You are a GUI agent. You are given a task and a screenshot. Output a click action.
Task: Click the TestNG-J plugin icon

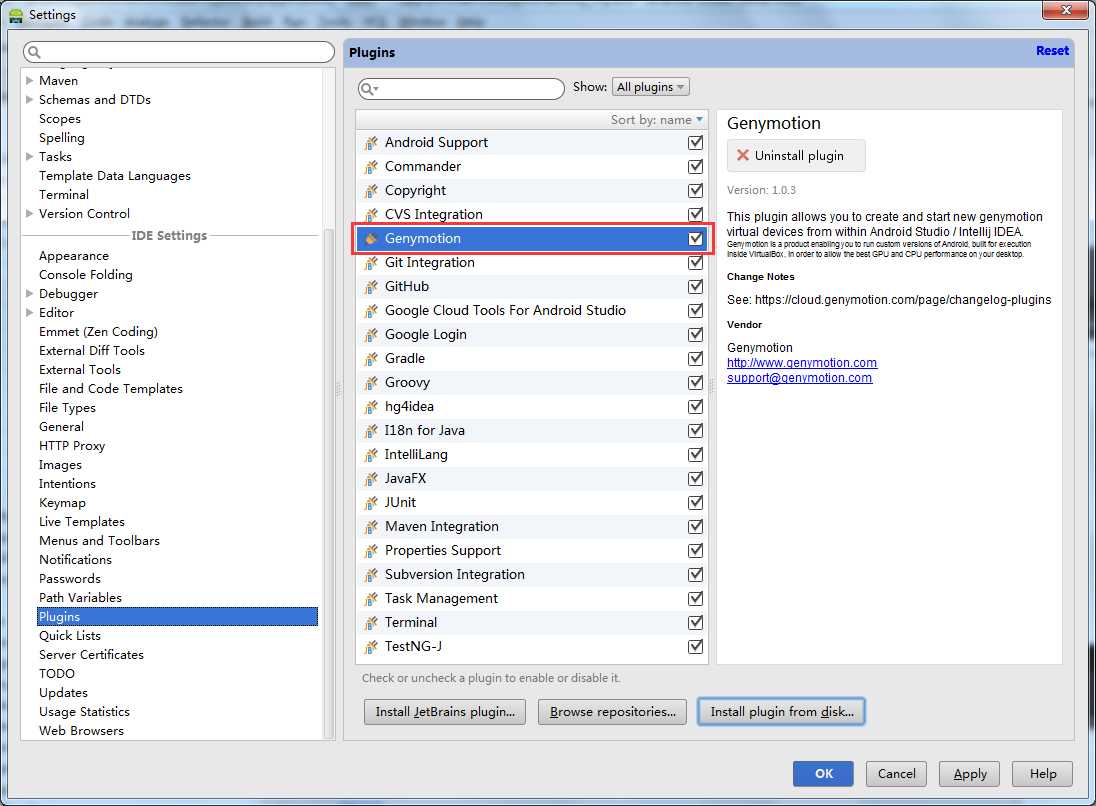point(371,647)
